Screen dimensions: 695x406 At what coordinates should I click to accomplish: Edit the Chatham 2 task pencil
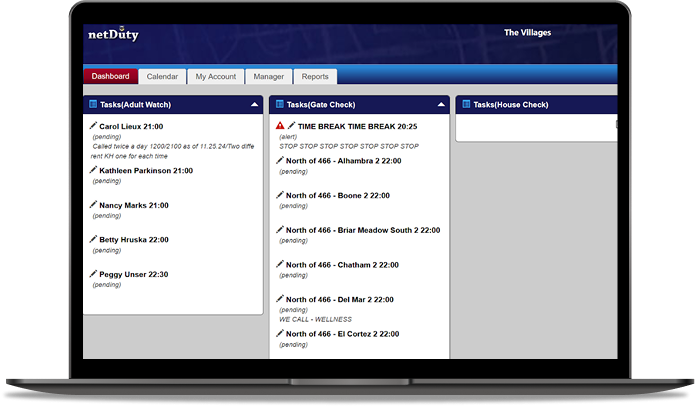coord(280,264)
